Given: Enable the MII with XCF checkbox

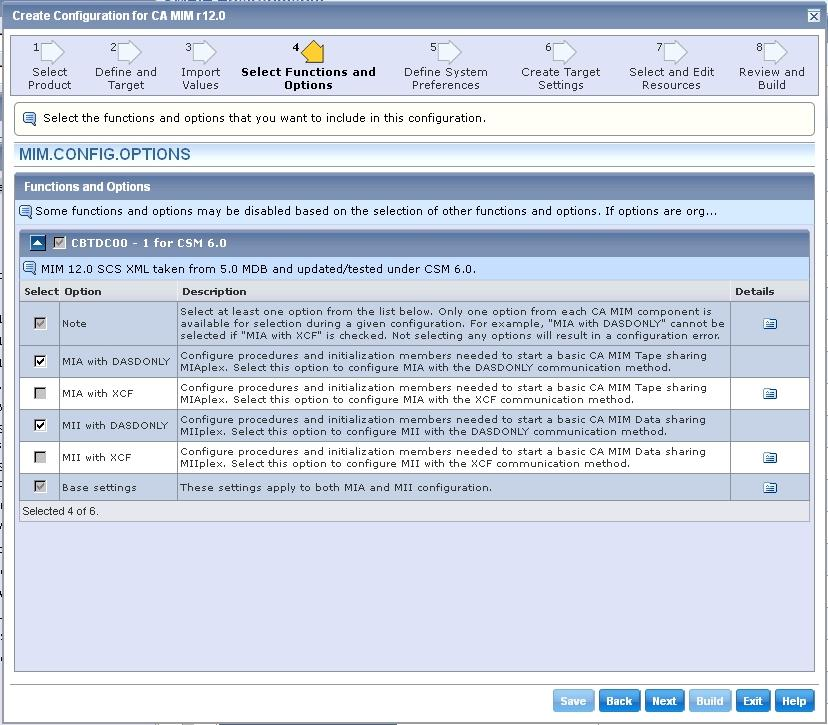Looking at the screenshot, I should tap(40, 457).
